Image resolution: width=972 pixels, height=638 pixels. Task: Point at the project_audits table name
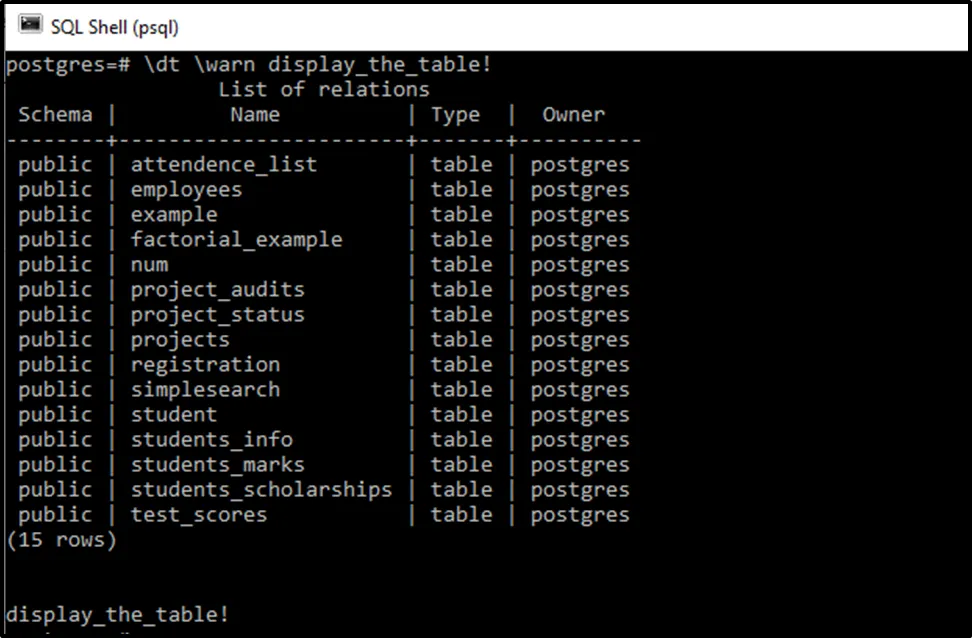click(217, 290)
